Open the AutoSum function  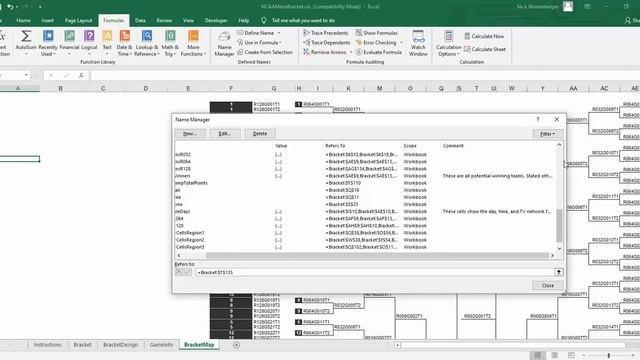(26, 42)
